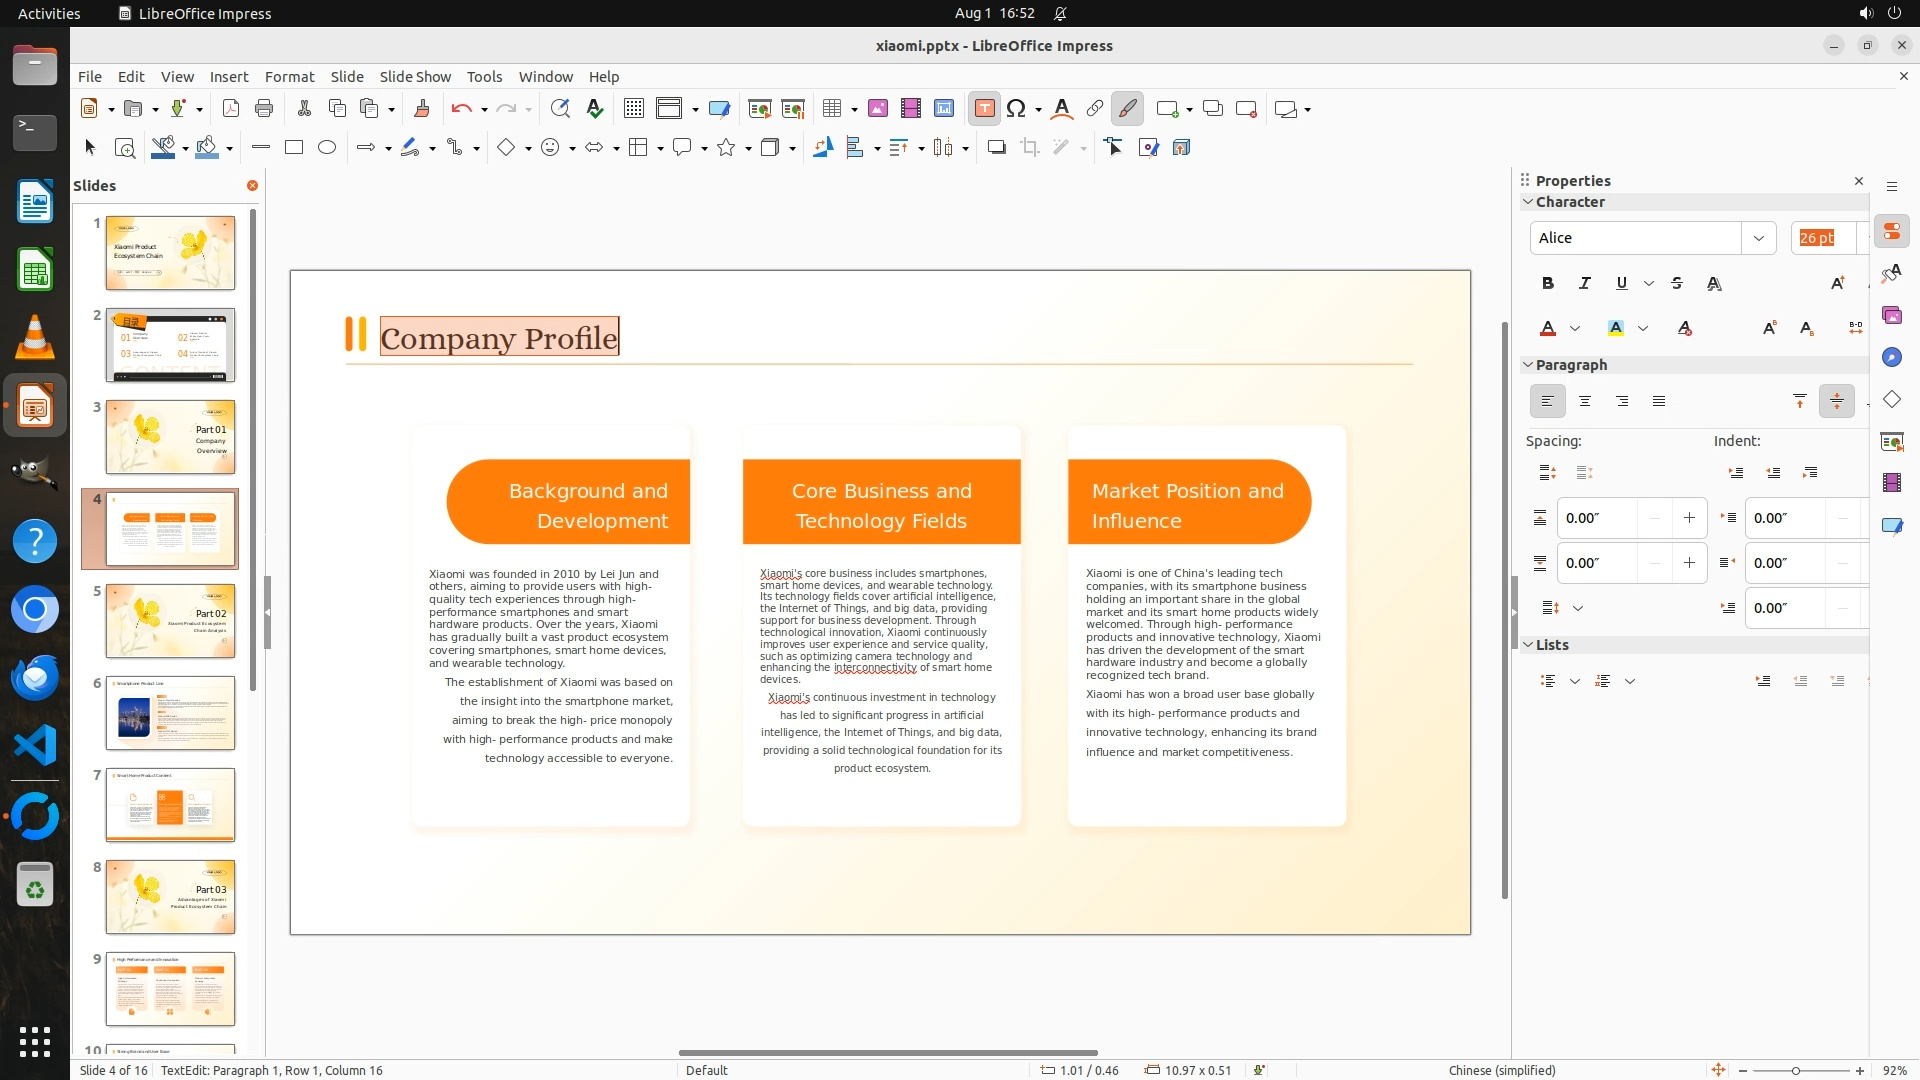Toggle Bold formatting in Character panel
The width and height of the screenshot is (1920, 1080).
[x=1547, y=284]
